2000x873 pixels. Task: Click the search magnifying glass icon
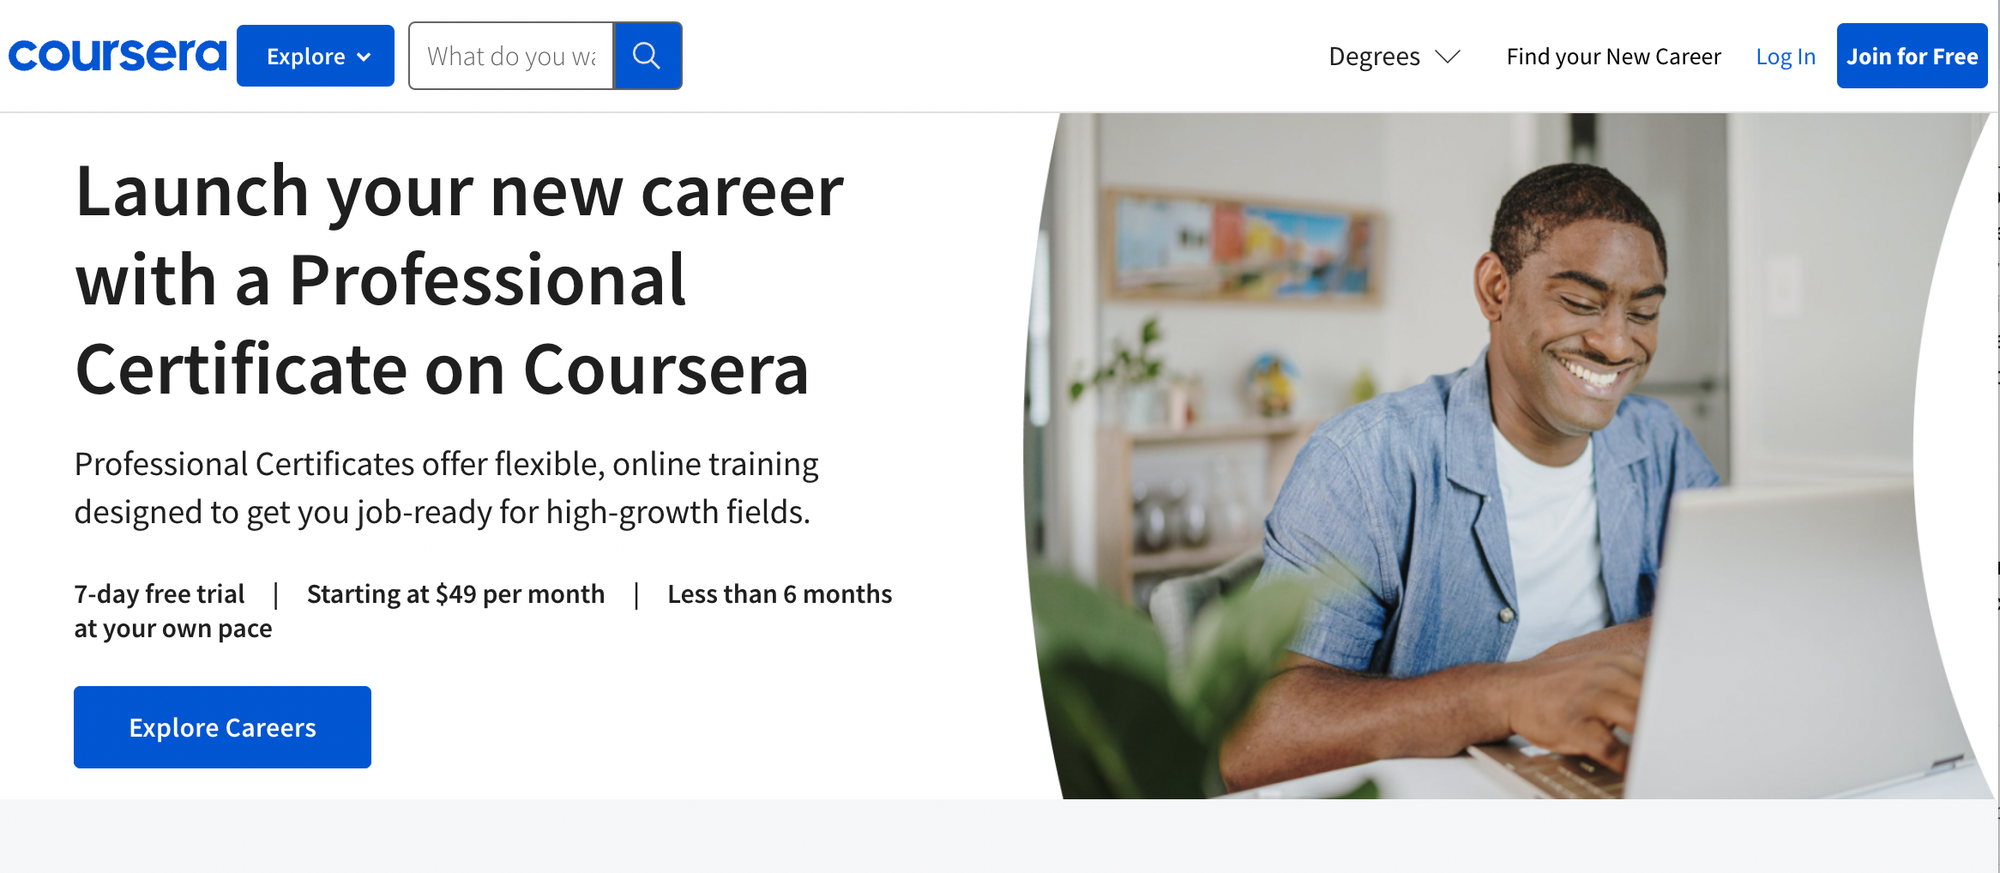(648, 56)
